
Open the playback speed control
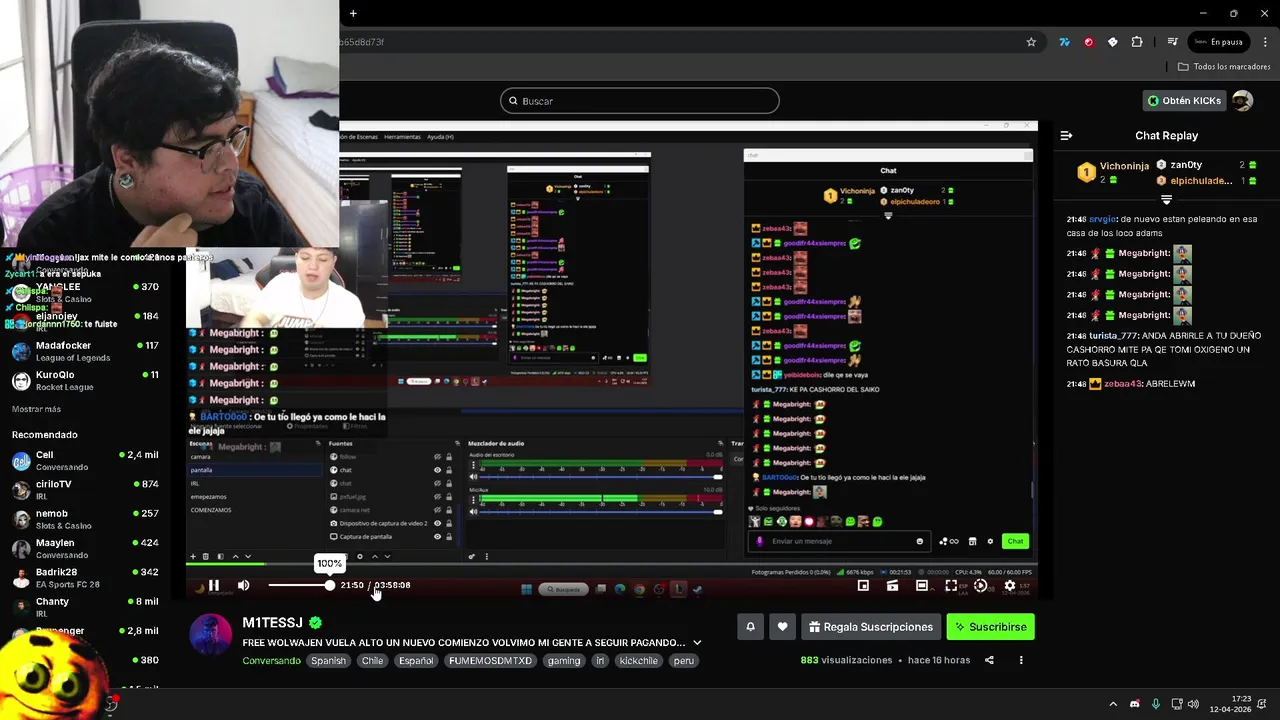[980, 586]
